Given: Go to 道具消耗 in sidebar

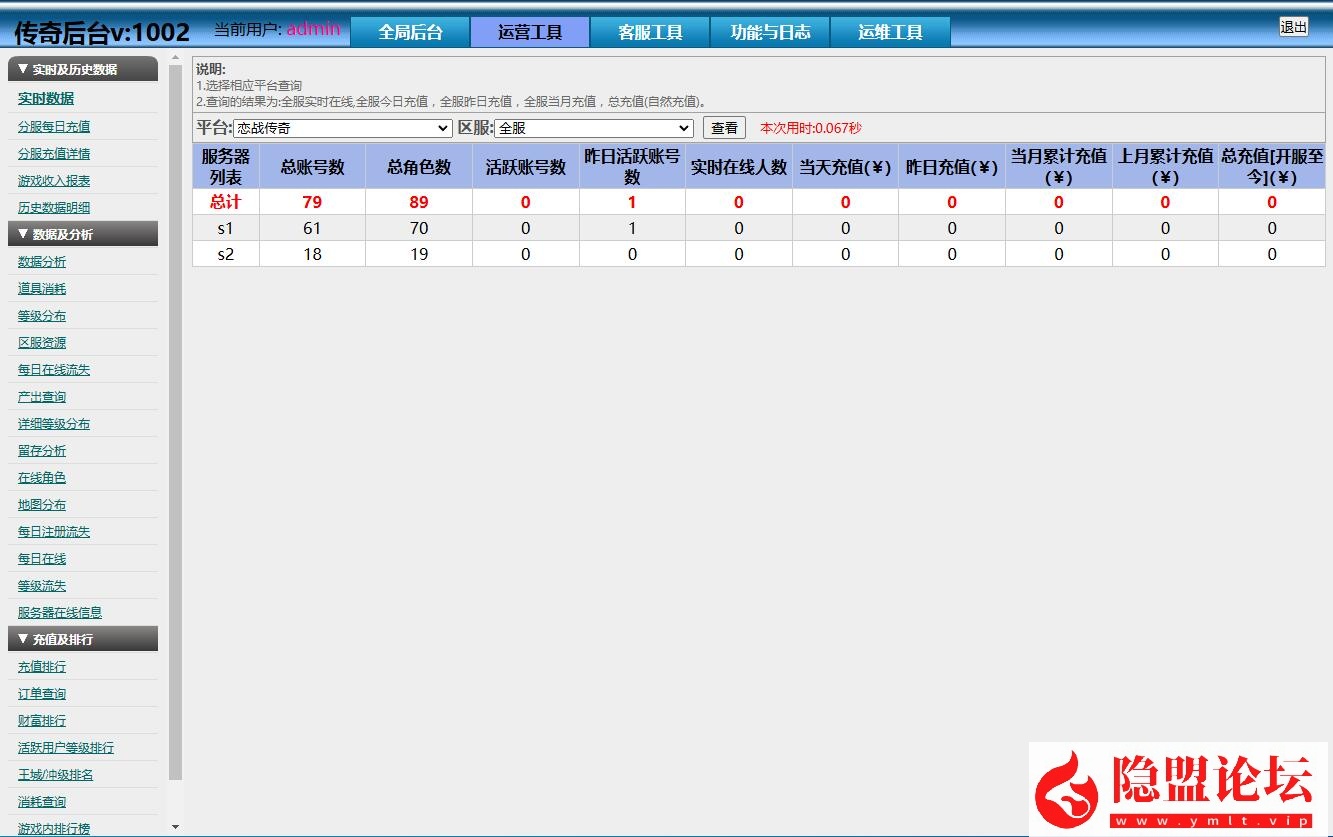Looking at the screenshot, I should [x=42, y=289].
